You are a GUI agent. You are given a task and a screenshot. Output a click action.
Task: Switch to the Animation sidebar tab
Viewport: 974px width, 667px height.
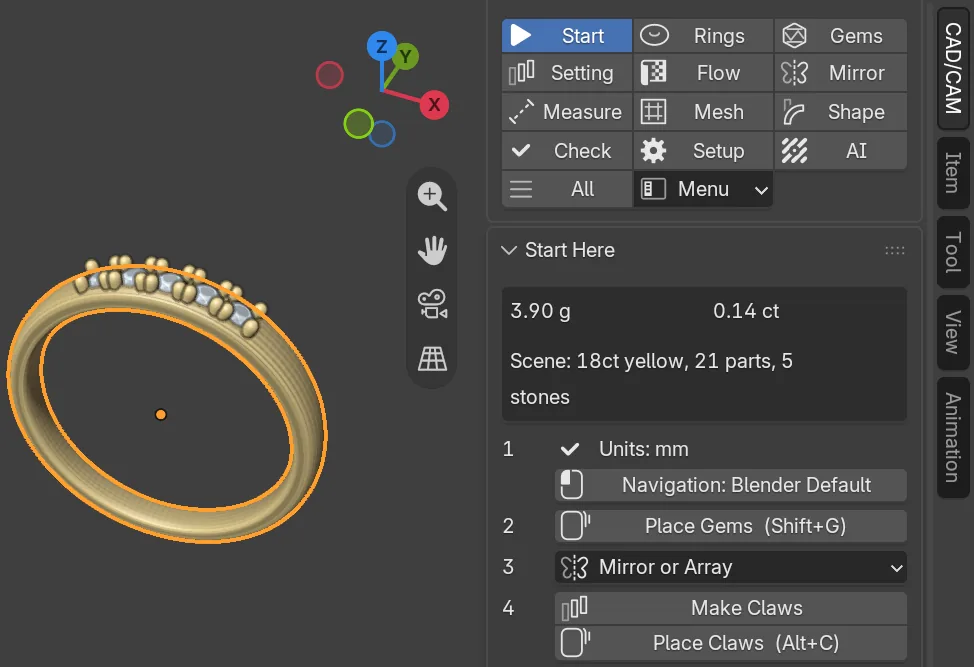point(953,437)
